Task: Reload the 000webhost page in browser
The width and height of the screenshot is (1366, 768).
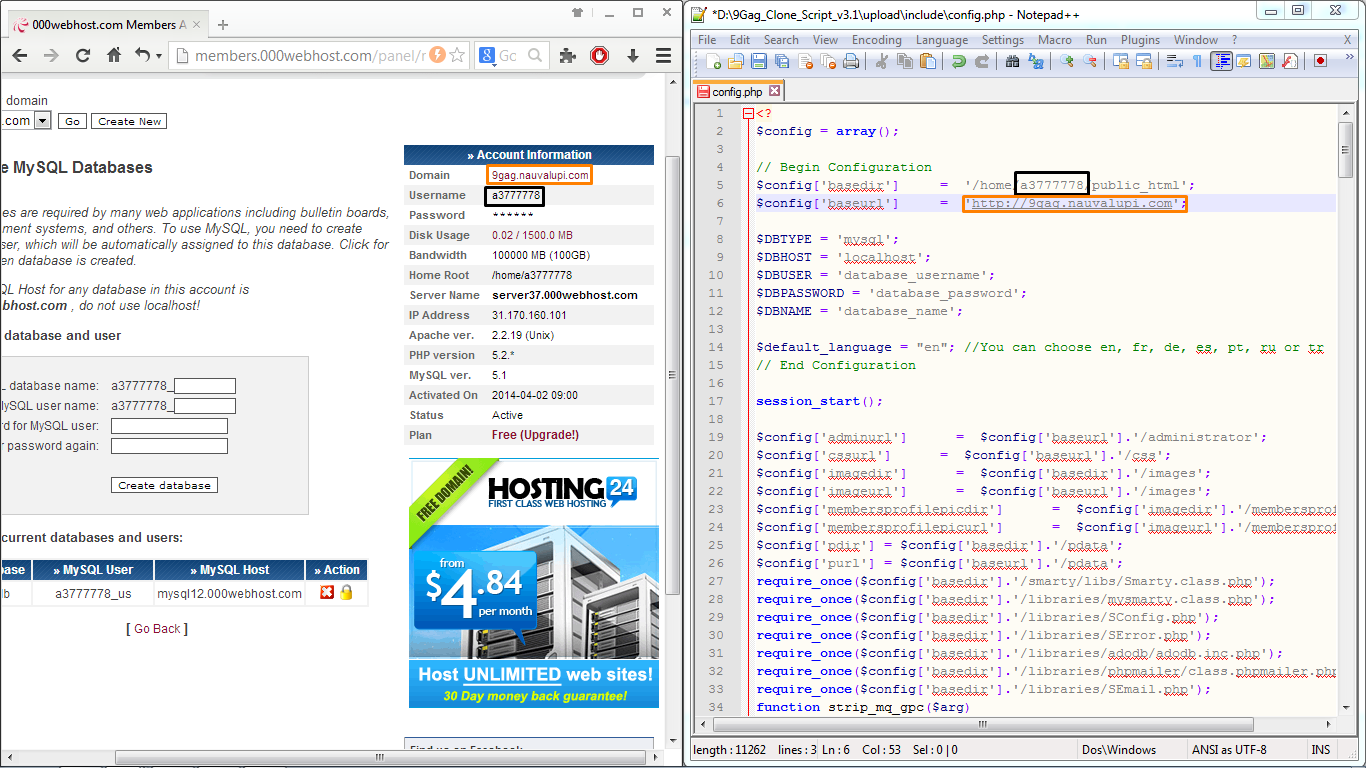Action: coord(83,56)
